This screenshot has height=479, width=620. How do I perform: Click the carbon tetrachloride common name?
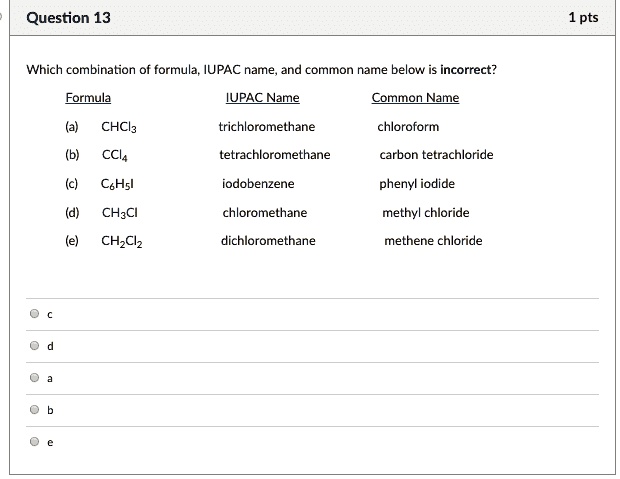(x=436, y=155)
